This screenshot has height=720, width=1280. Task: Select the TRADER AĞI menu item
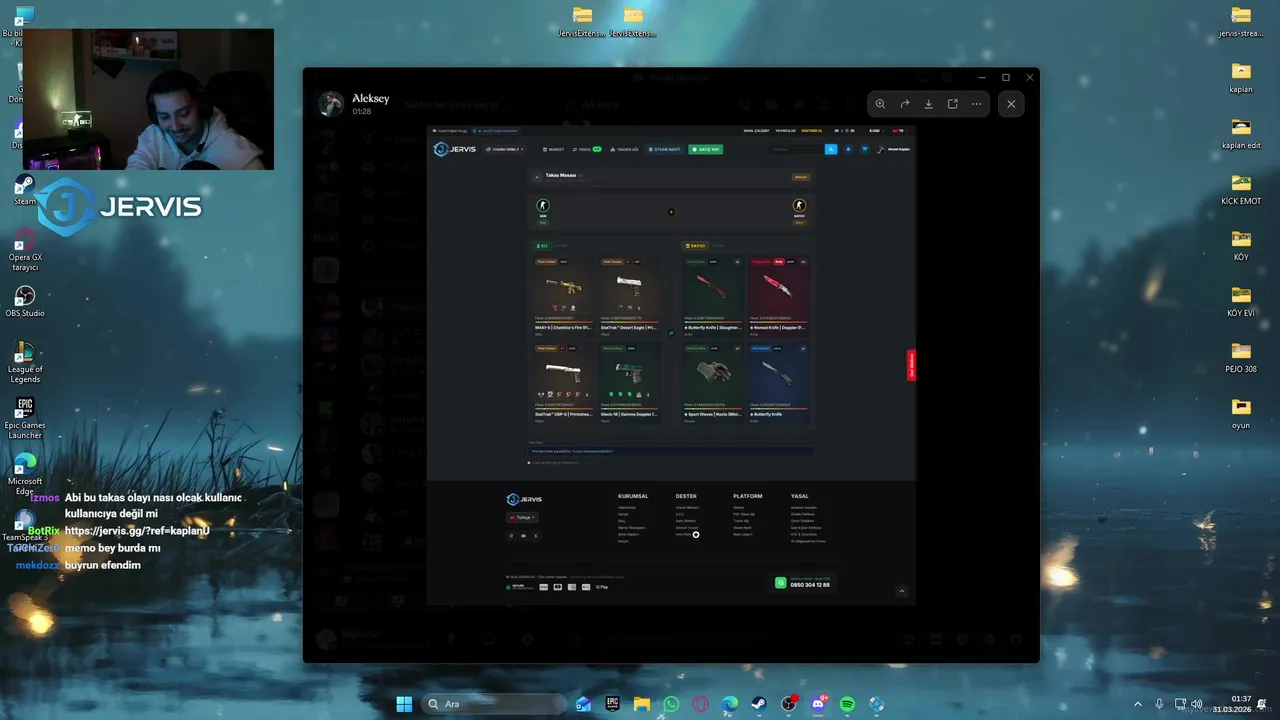pos(624,149)
